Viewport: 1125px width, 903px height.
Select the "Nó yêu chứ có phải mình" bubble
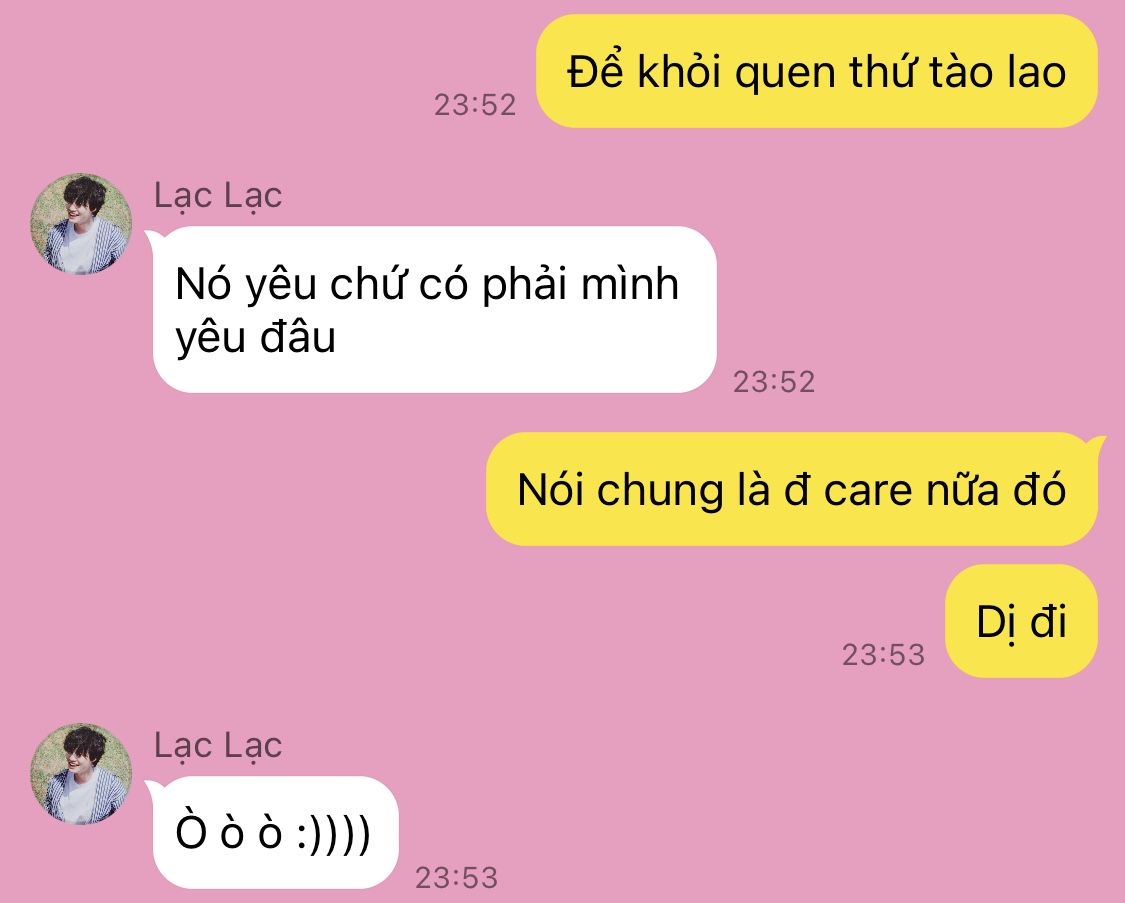pyautogui.click(x=434, y=309)
